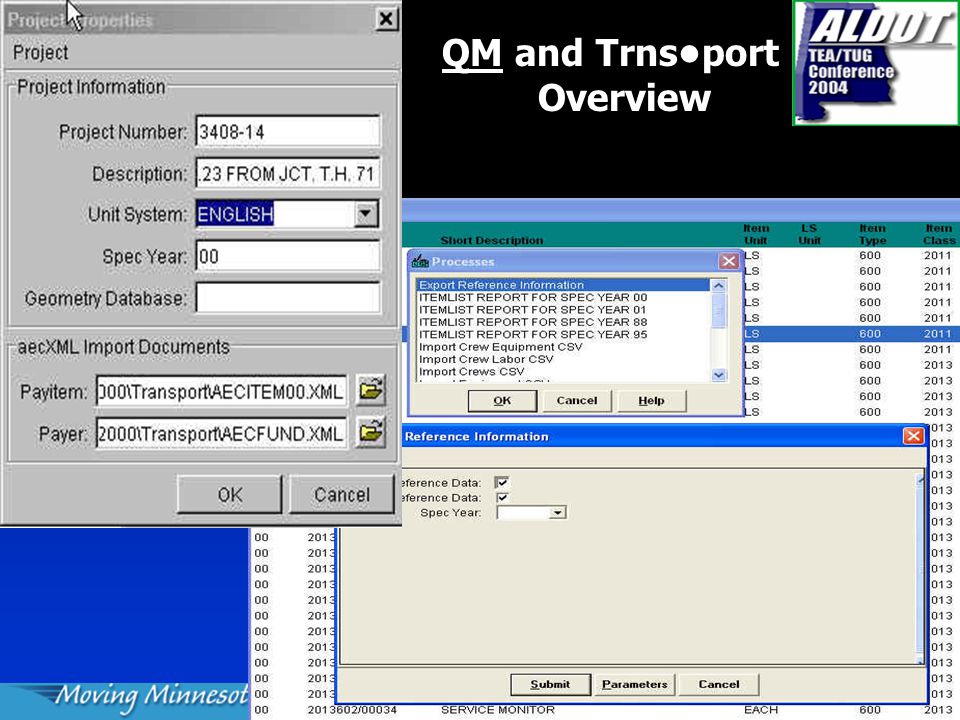Click Submit in Reference Information

(550, 684)
